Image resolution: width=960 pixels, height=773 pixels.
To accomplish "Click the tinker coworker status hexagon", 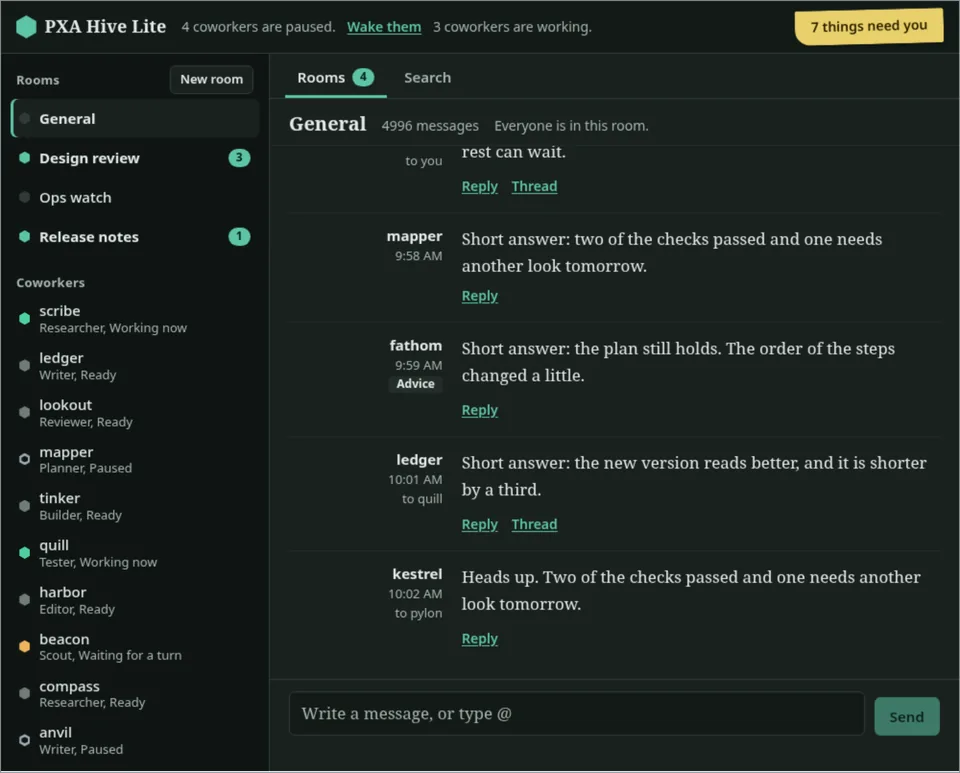I will tap(24, 506).
